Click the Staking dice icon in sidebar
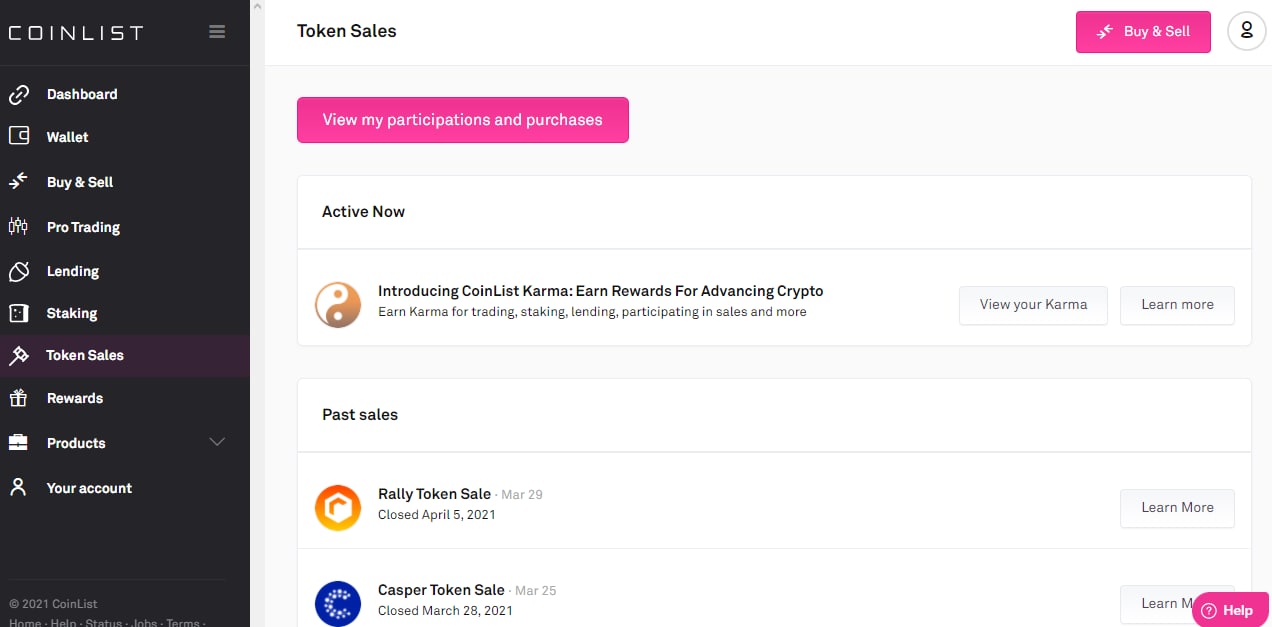This screenshot has height=627, width=1272. [18, 313]
